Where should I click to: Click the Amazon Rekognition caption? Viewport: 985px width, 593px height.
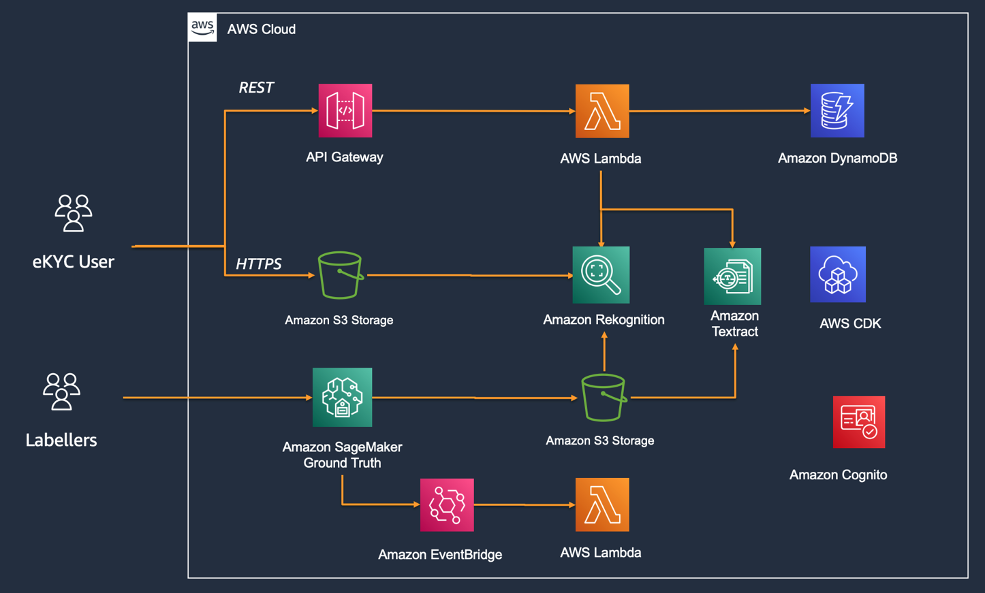coord(604,320)
